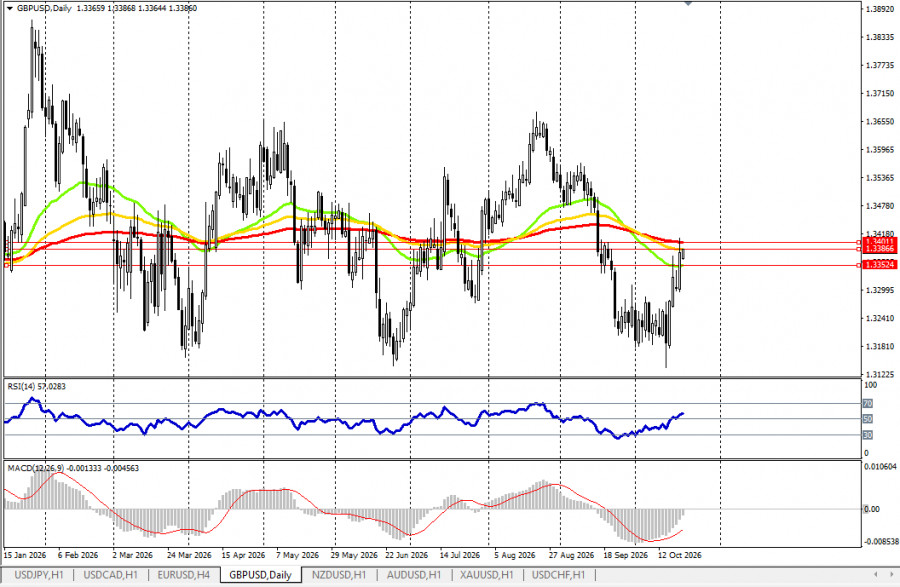This screenshot has height=587, width=900.
Task: Show the AUDUSD,H1 chart tab
Action: click(x=414, y=574)
